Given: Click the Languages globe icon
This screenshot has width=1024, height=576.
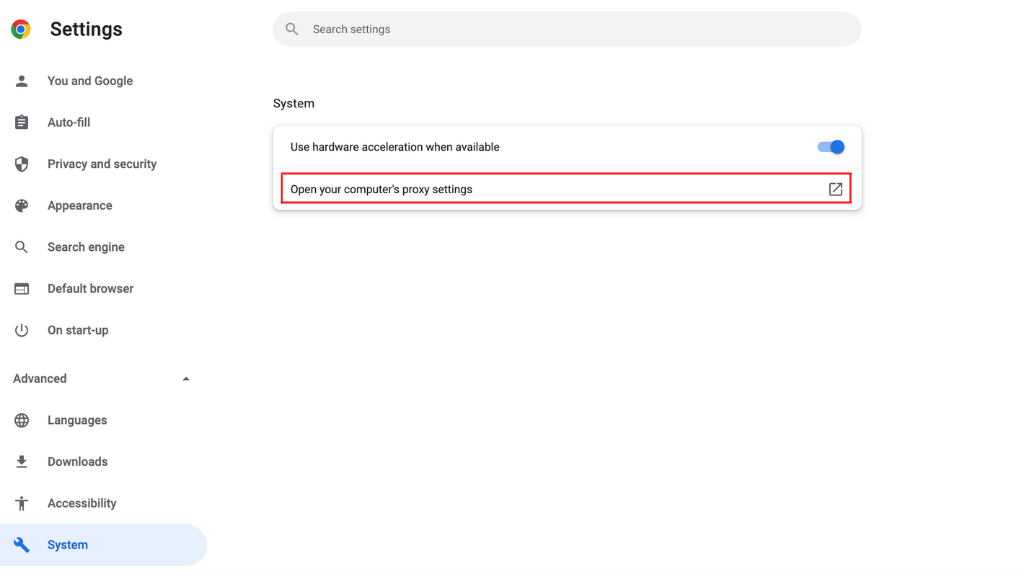Looking at the screenshot, I should pos(21,420).
